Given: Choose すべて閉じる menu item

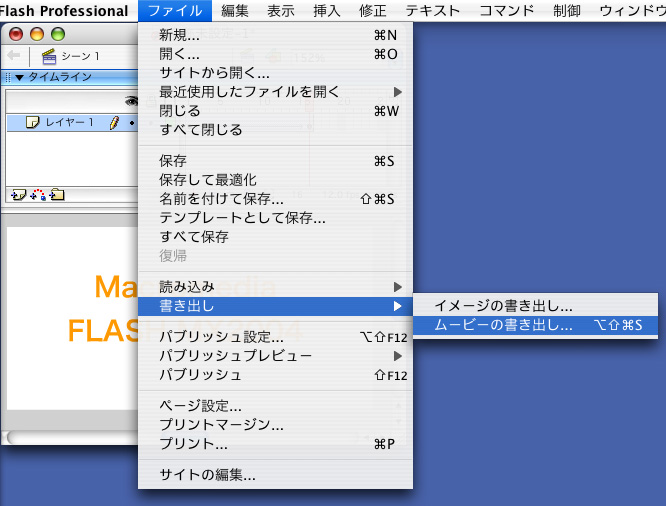Looking at the screenshot, I should pyautogui.click(x=275, y=130).
